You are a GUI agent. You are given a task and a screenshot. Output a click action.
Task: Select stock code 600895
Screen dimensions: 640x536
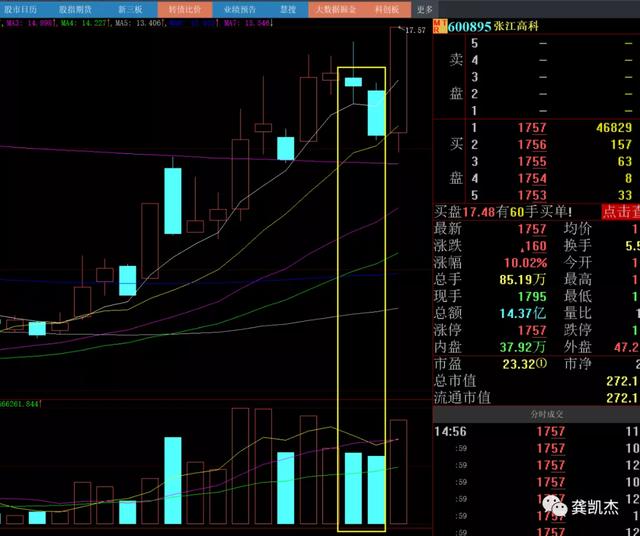[x=469, y=27]
